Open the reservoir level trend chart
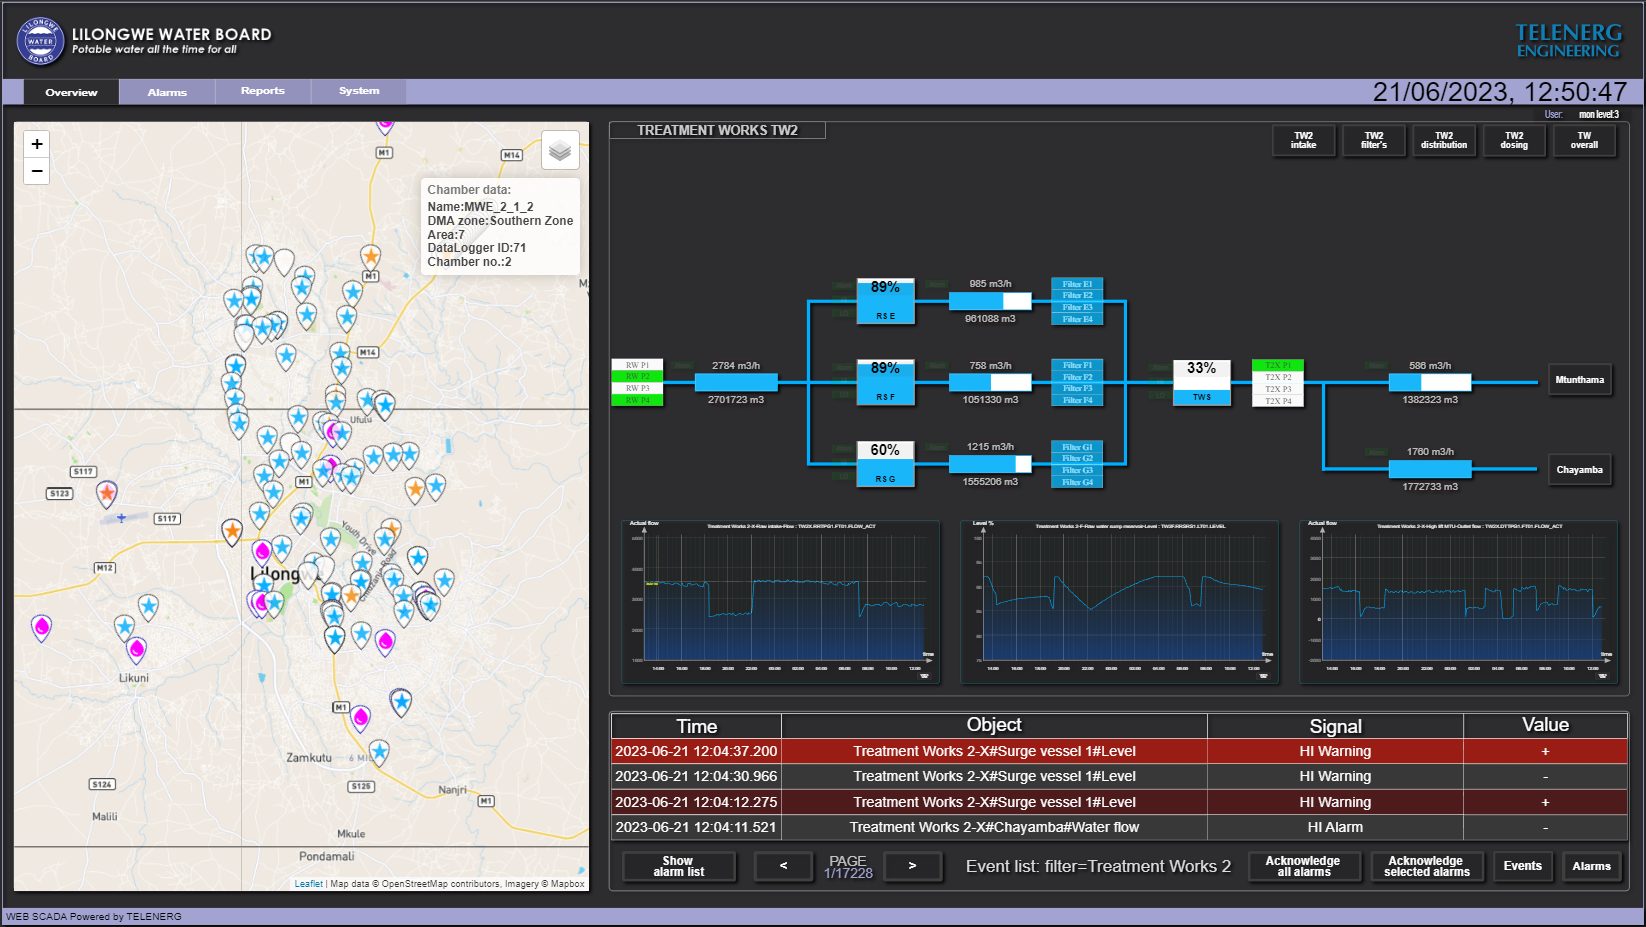Viewport: 1646px width, 927px height. pyautogui.click(x=1119, y=601)
